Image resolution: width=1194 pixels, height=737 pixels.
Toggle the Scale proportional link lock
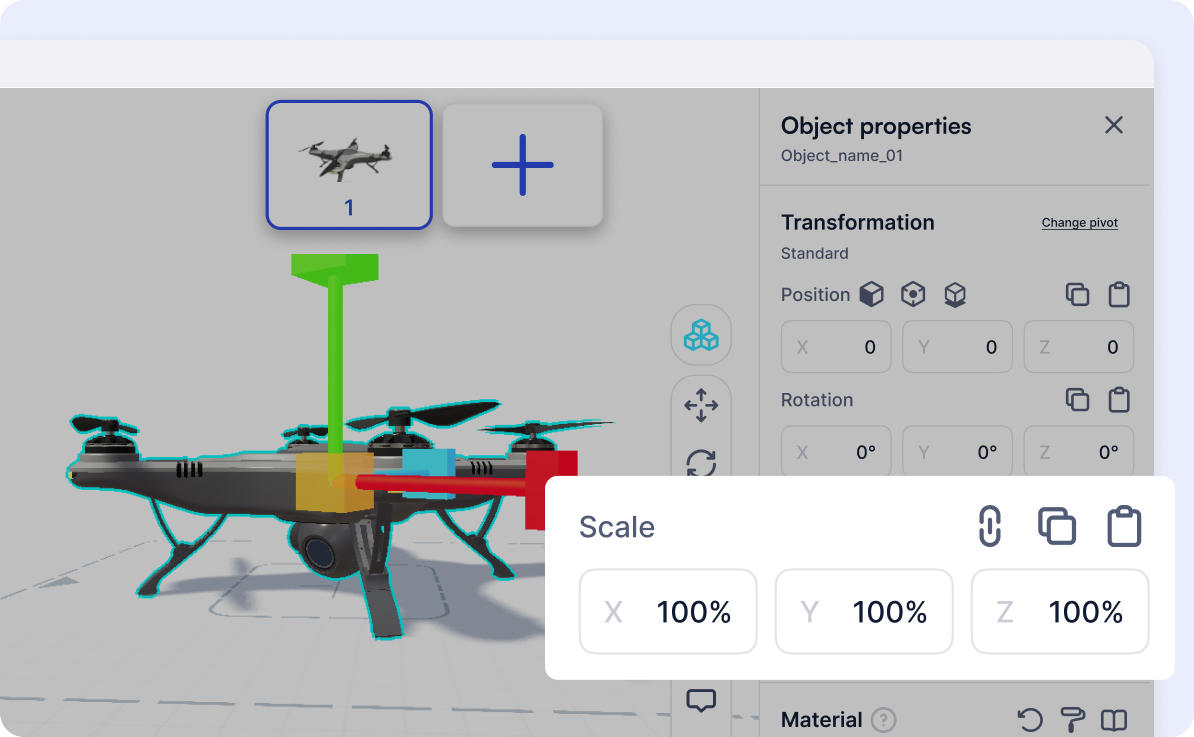tap(989, 526)
